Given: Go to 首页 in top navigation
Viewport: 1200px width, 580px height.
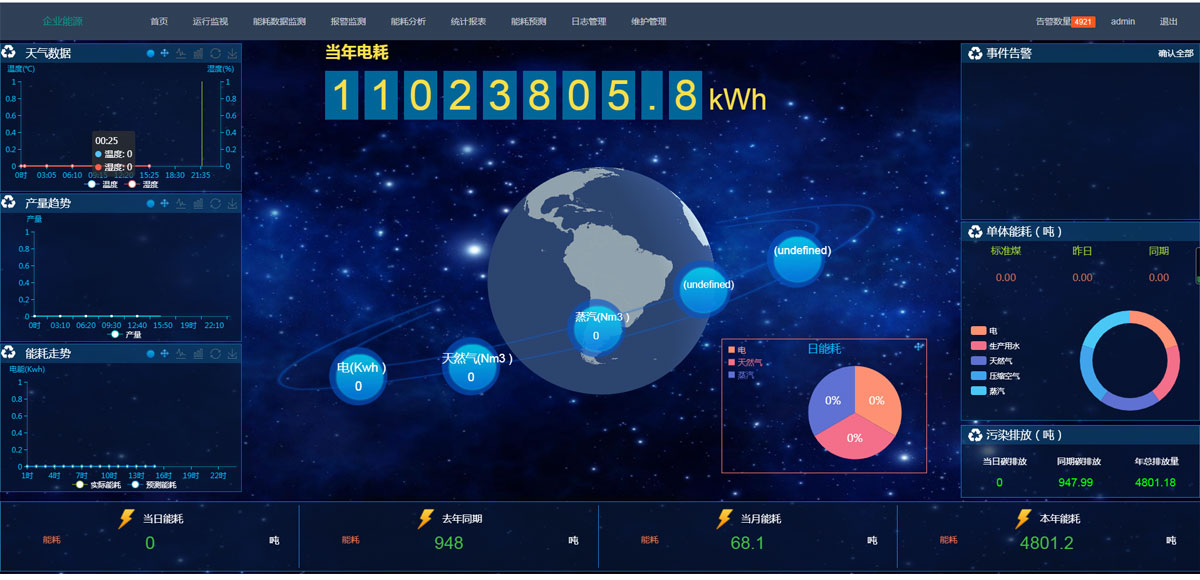Looking at the screenshot, I should click(159, 21).
